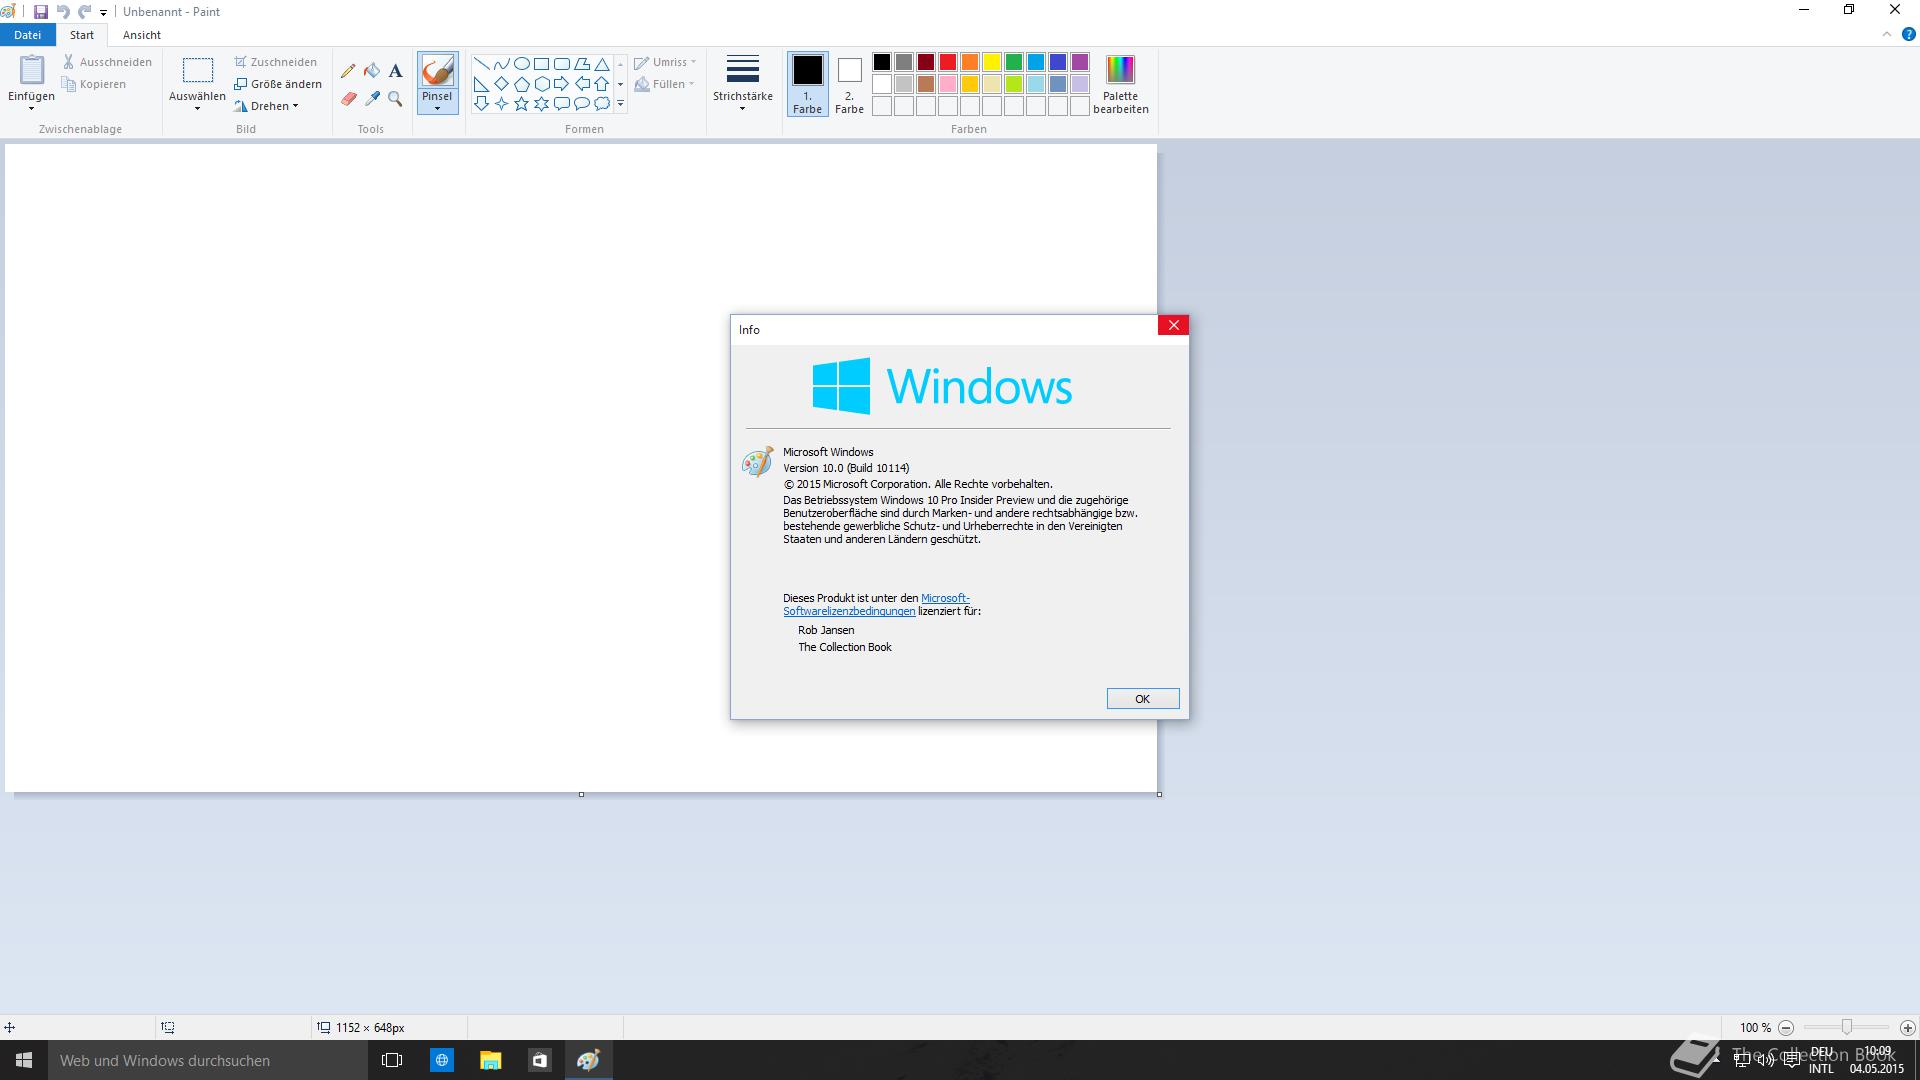The width and height of the screenshot is (1920, 1080).
Task: Choose the Five-point star shape
Action: pyautogui.click(x=521, y=104)
